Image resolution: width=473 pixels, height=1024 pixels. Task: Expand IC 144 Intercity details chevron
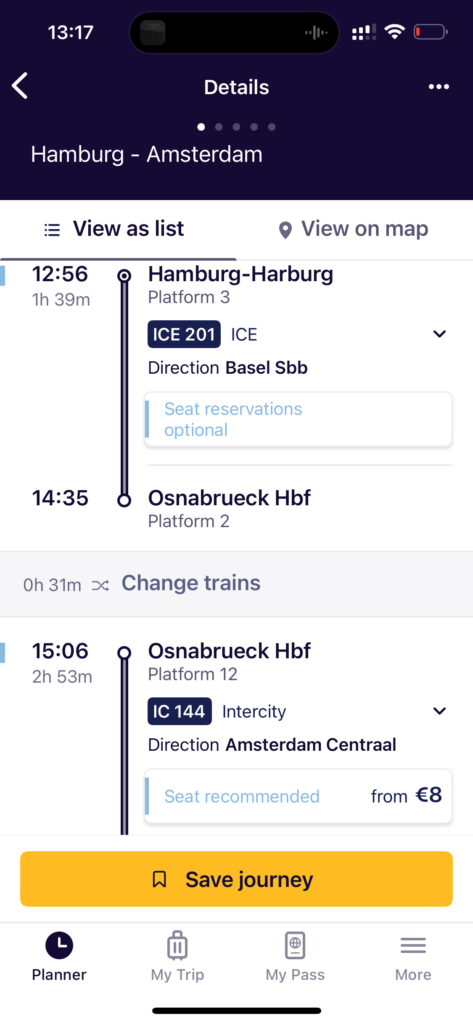[440, 711]
